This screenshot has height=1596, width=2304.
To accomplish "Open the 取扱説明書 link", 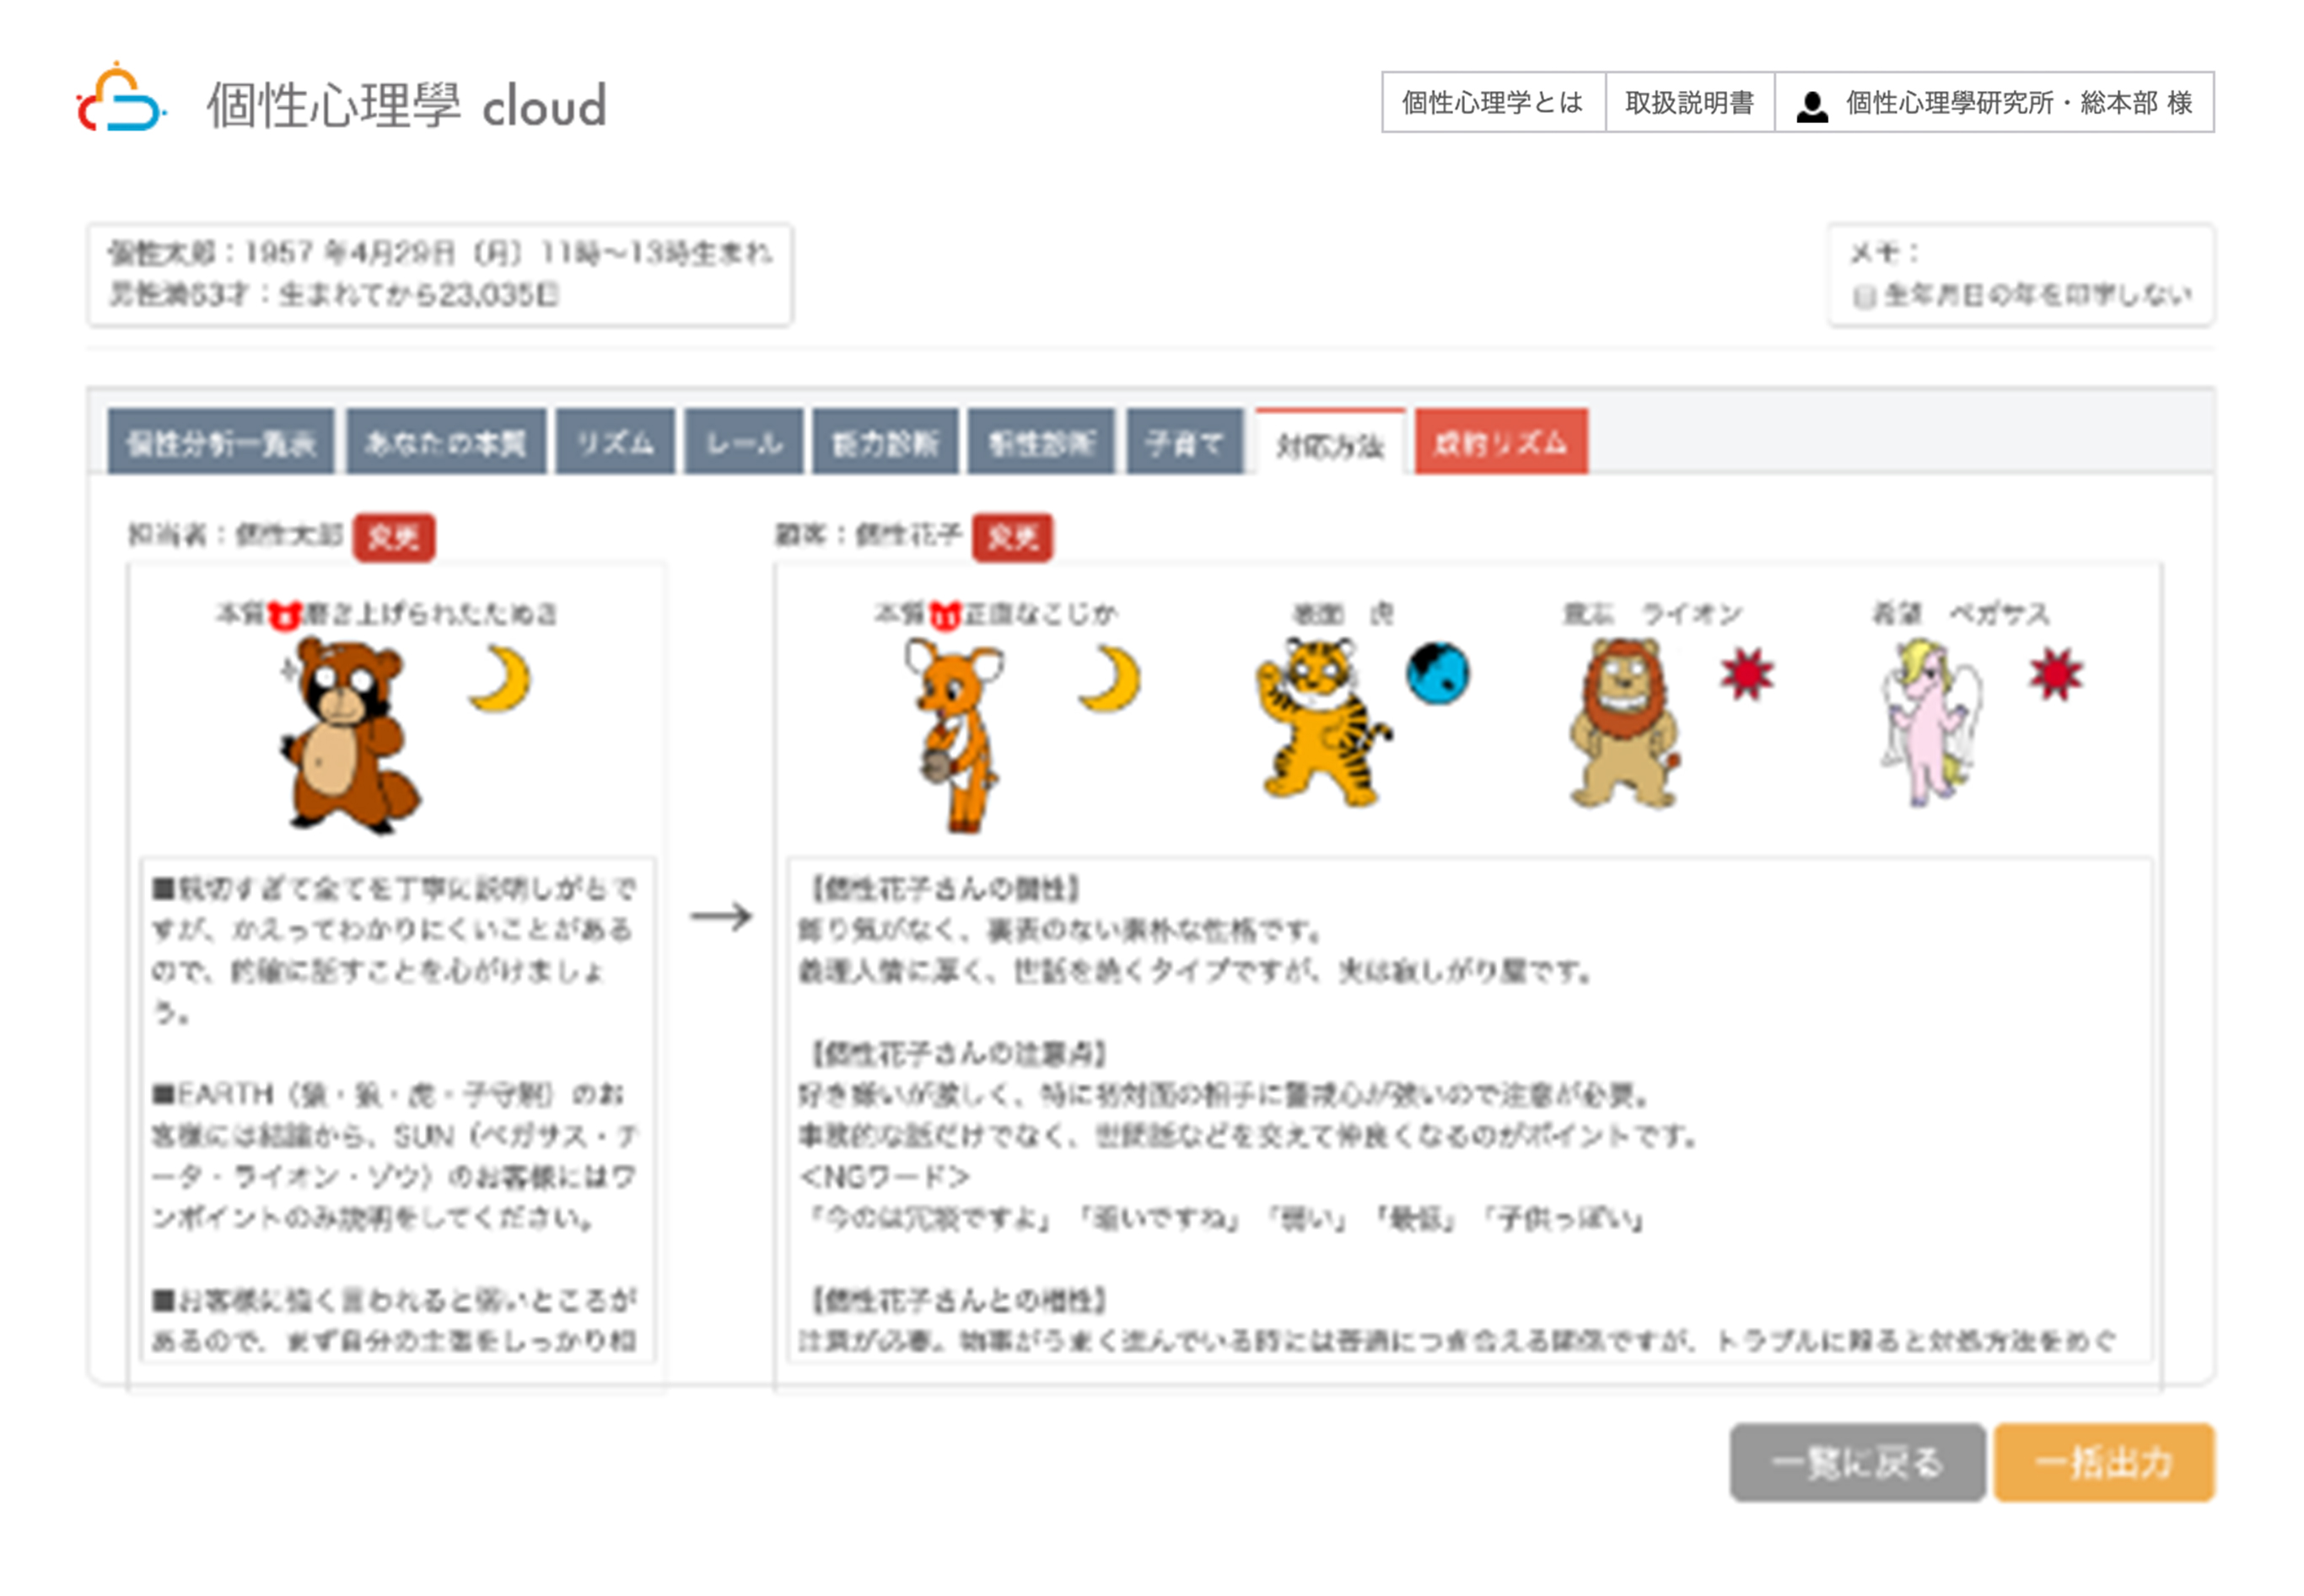I will [x=1689, y=102].
